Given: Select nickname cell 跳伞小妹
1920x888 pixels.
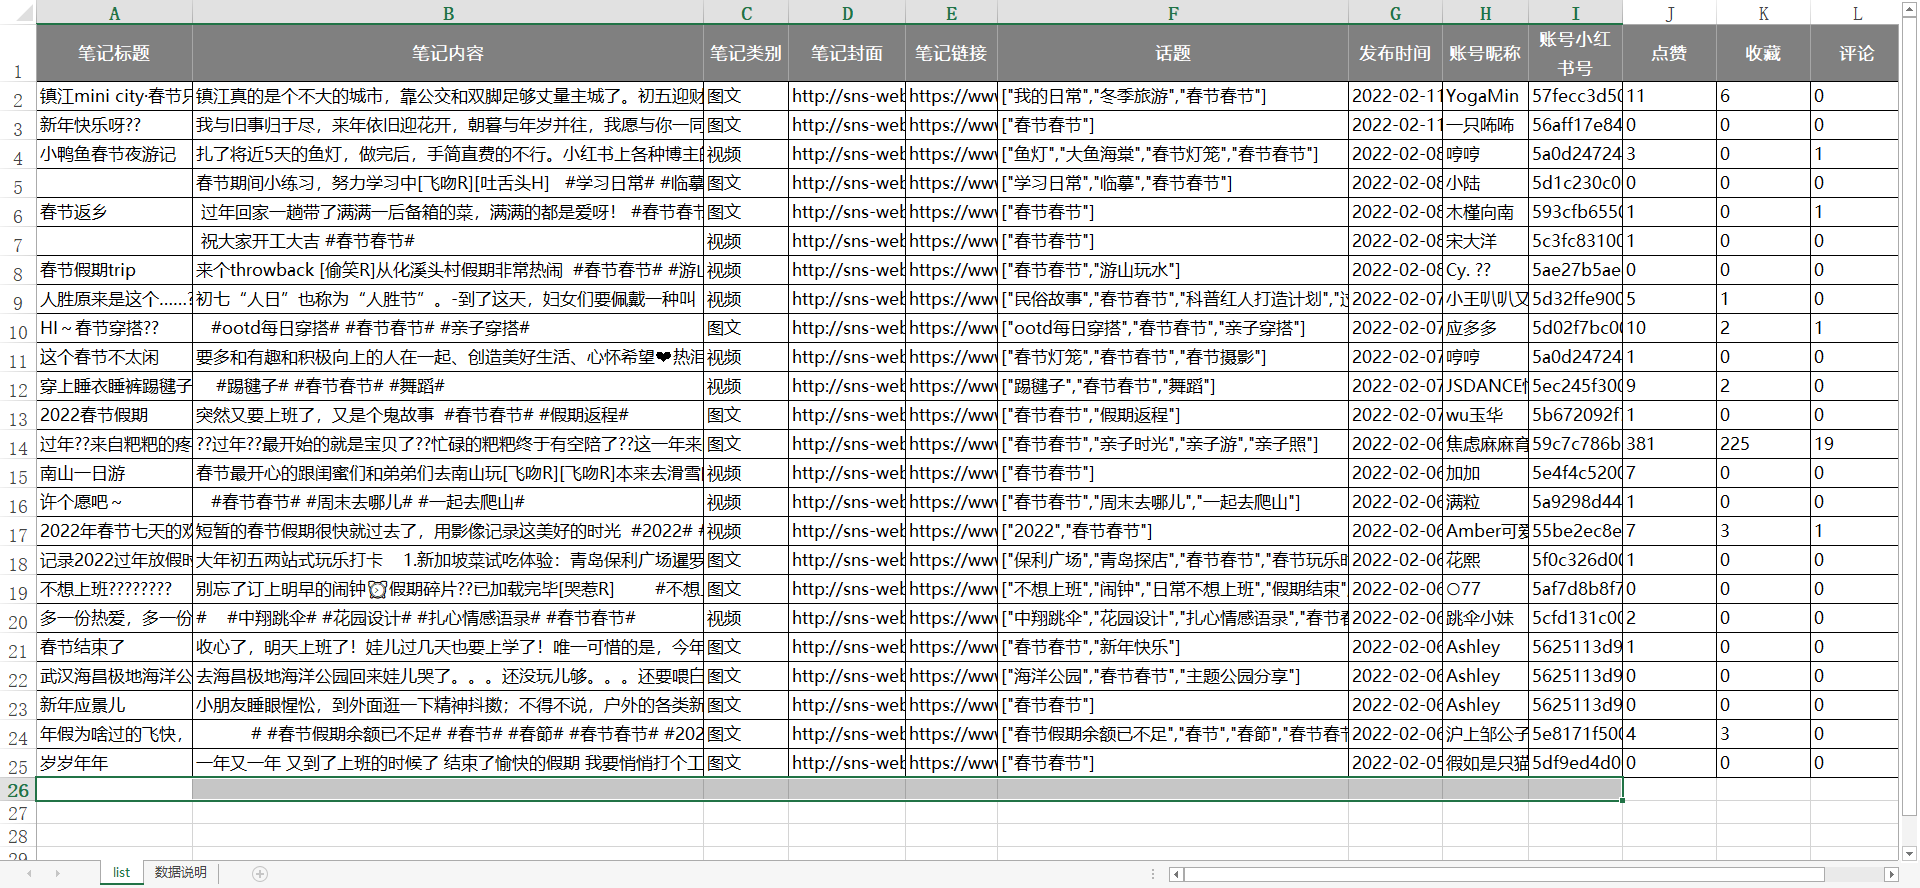Looking at the screenshot, I should pos(1485,618).
